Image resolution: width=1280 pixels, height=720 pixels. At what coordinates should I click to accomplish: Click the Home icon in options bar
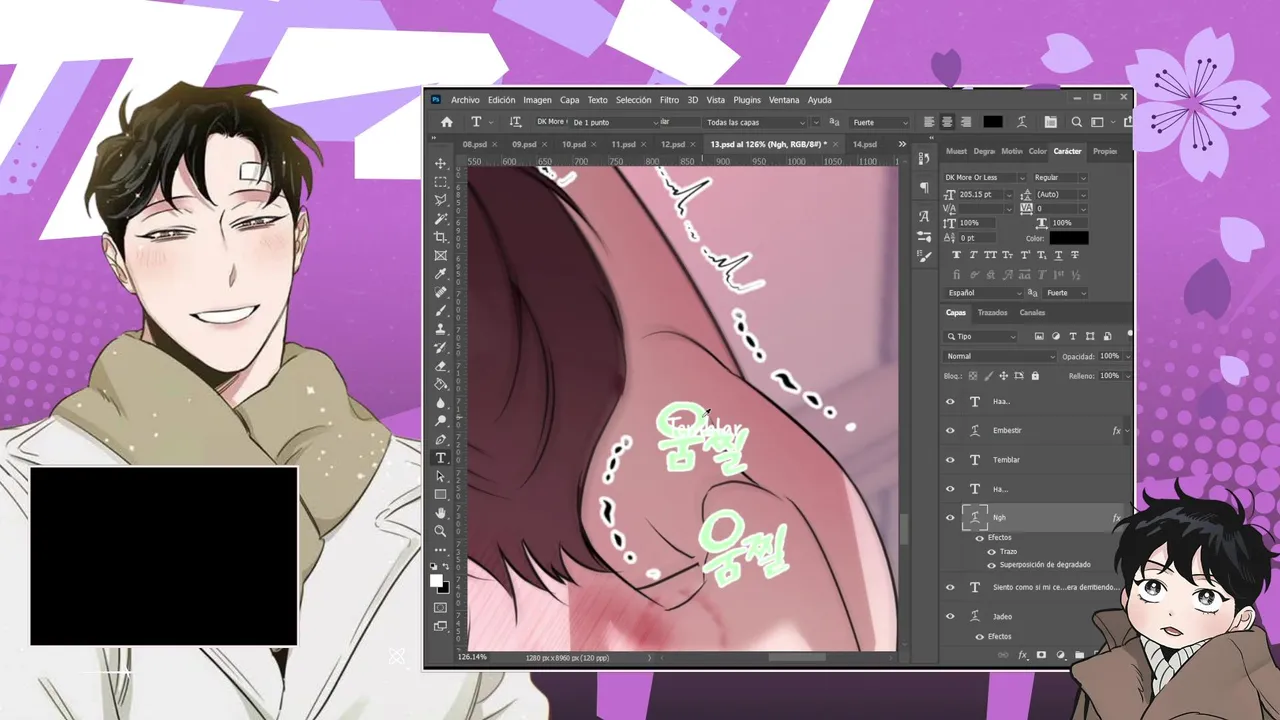(447, 122)
